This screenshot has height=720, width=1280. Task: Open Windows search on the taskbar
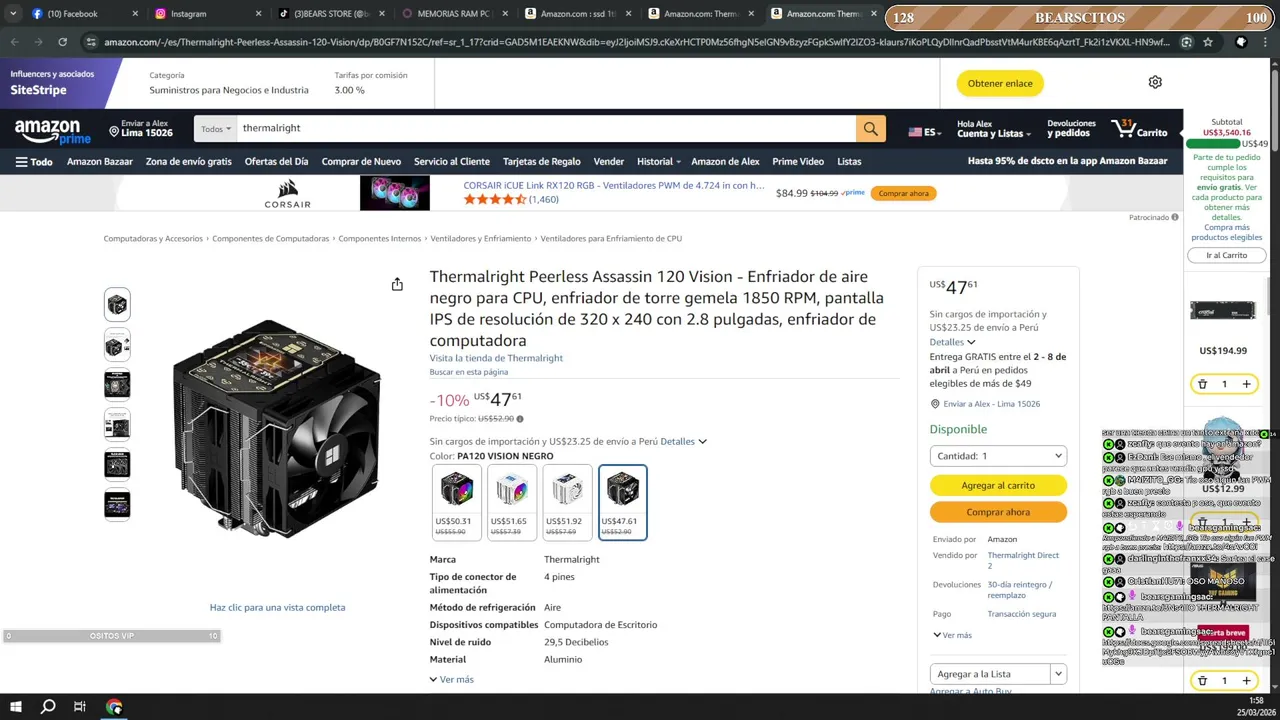(47, 707)
